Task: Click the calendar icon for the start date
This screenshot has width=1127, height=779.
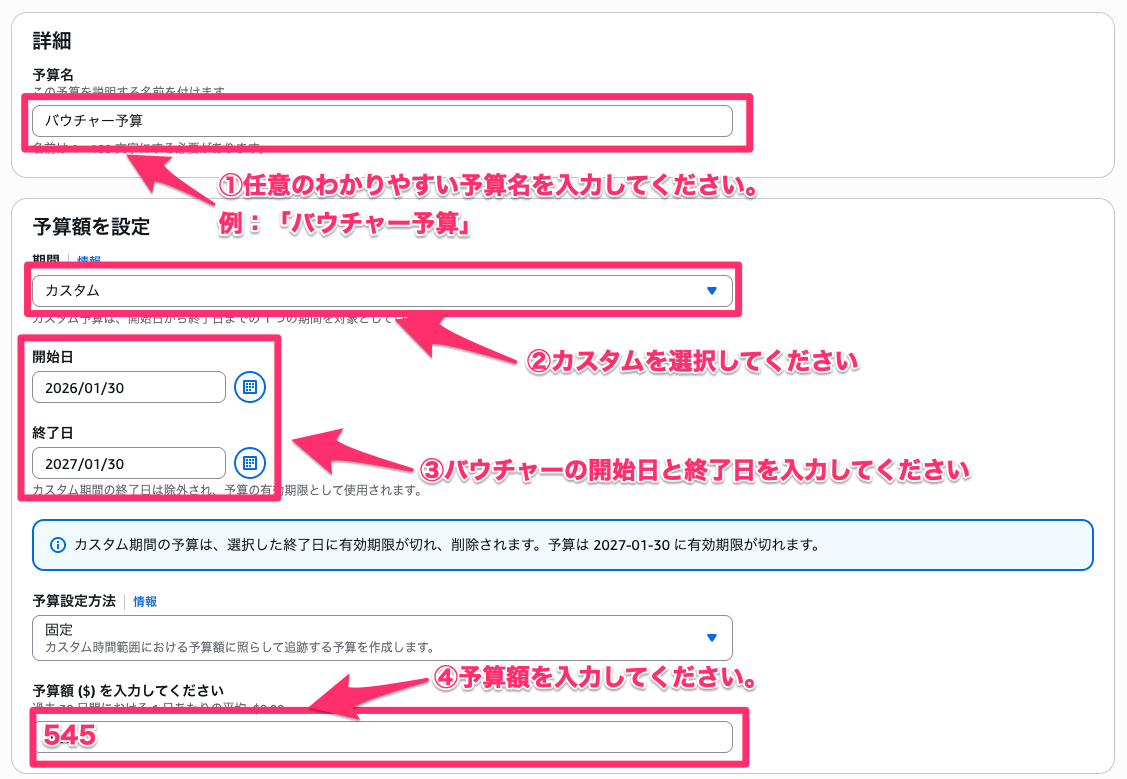Action: point(249,387)
